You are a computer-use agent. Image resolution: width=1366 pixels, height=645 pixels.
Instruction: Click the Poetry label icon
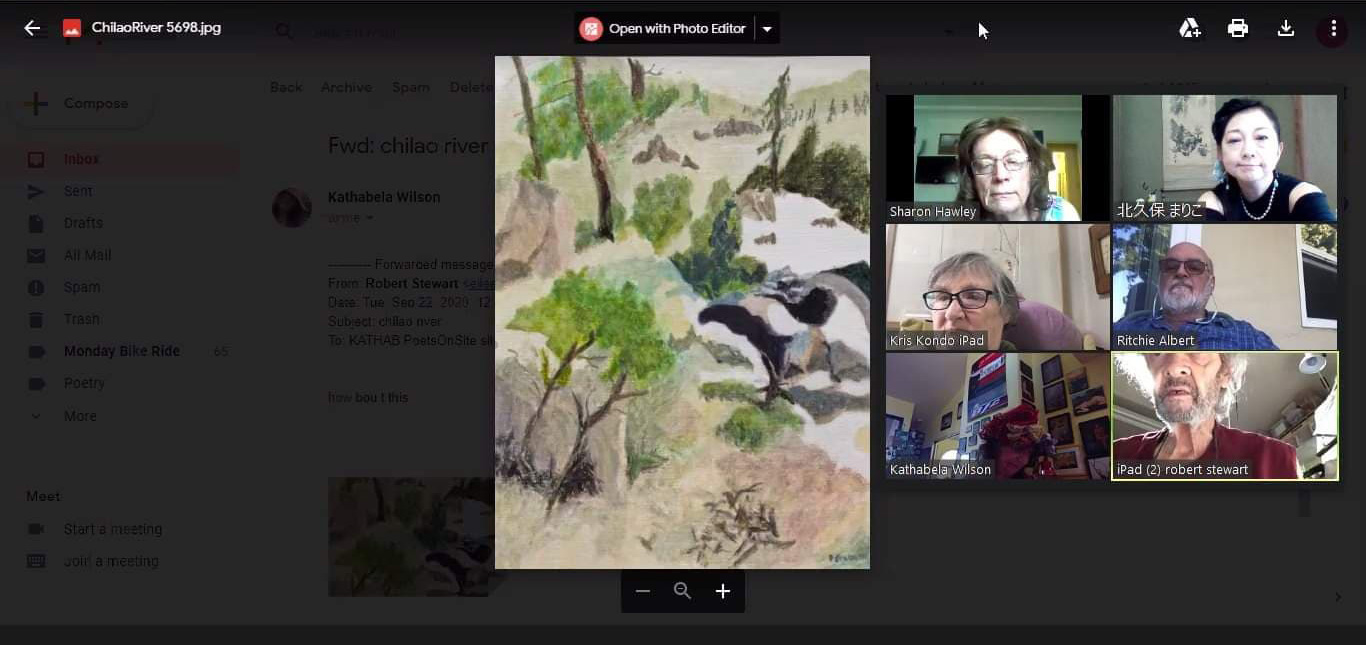point(36,383)
